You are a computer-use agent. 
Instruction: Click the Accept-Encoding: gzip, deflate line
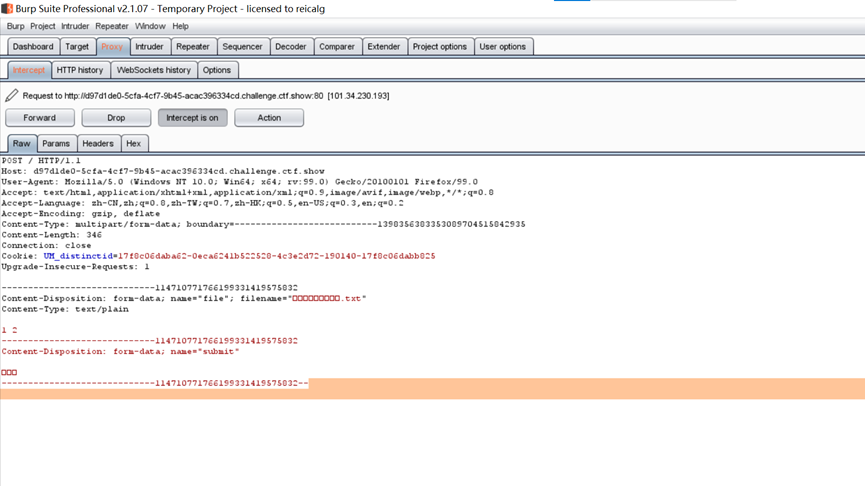(81, 213)
